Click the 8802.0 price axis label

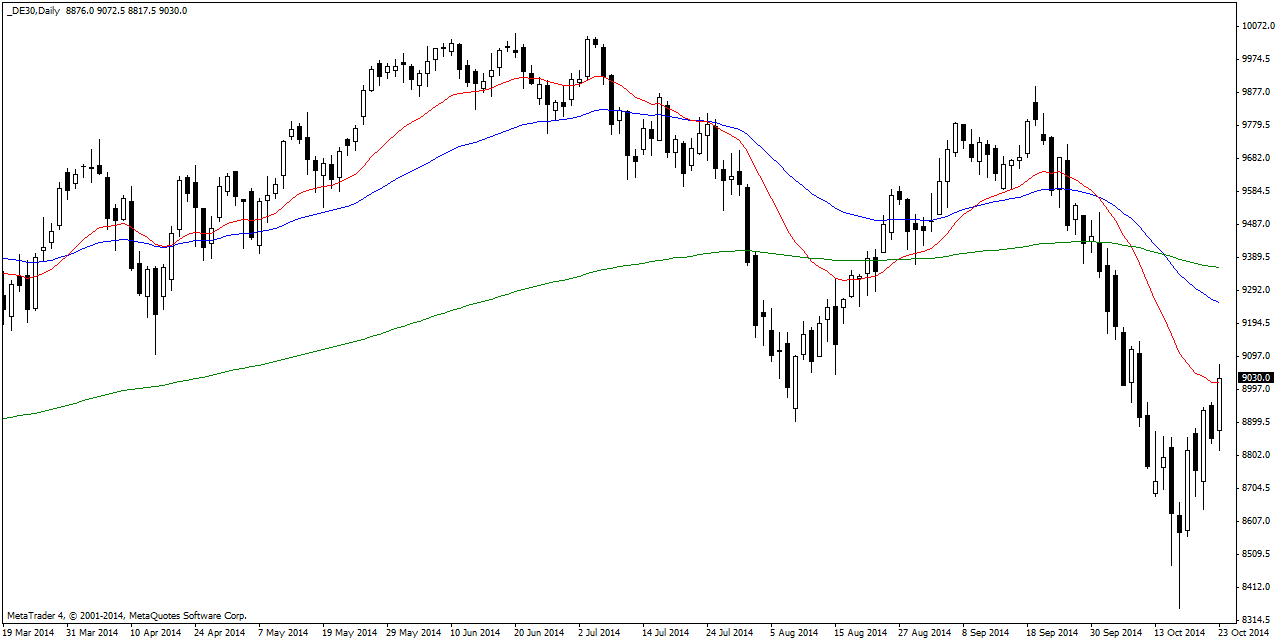(1255, 455)
